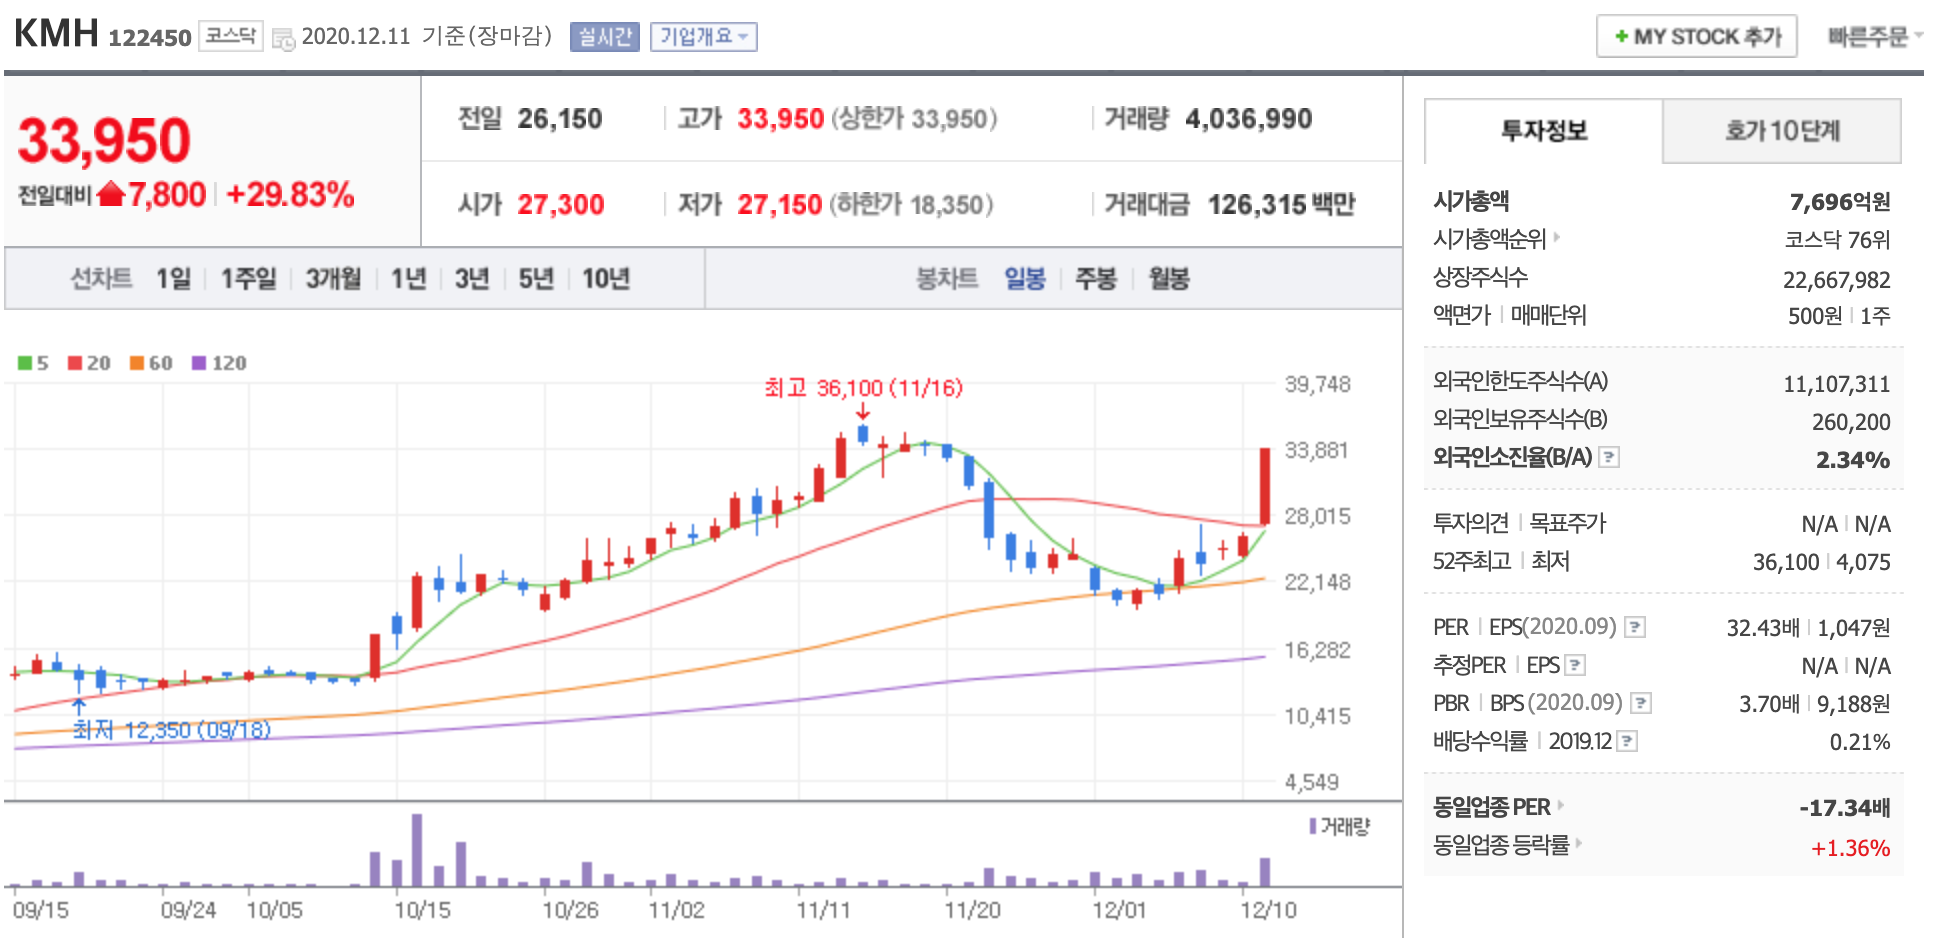Click the red 20-day moving average swatch
Image resolution: width=1942 pixels, height=938 pixels.
point(75,363)
